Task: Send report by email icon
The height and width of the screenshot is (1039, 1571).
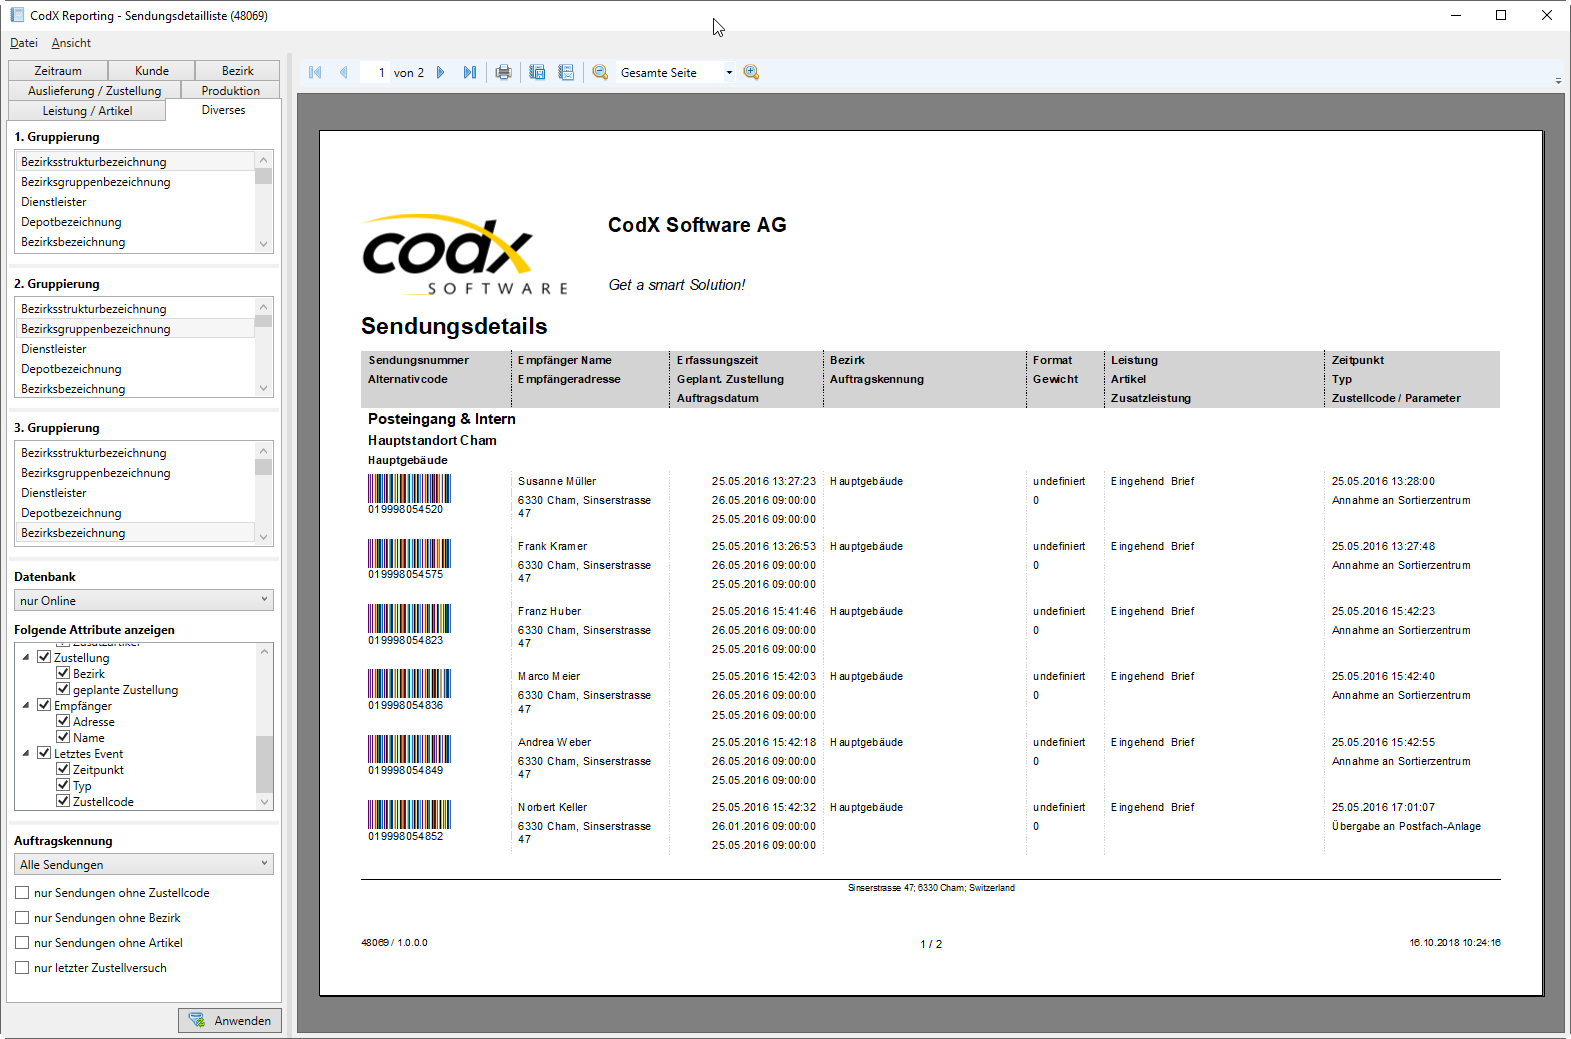Action: pyautogui.click(x=566, y=73)
